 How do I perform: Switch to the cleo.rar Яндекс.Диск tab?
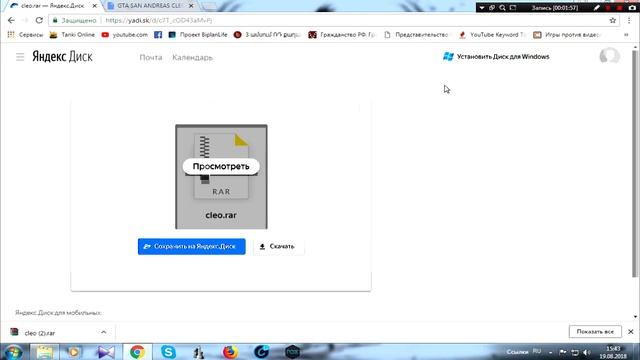click(x=52, y=6)
